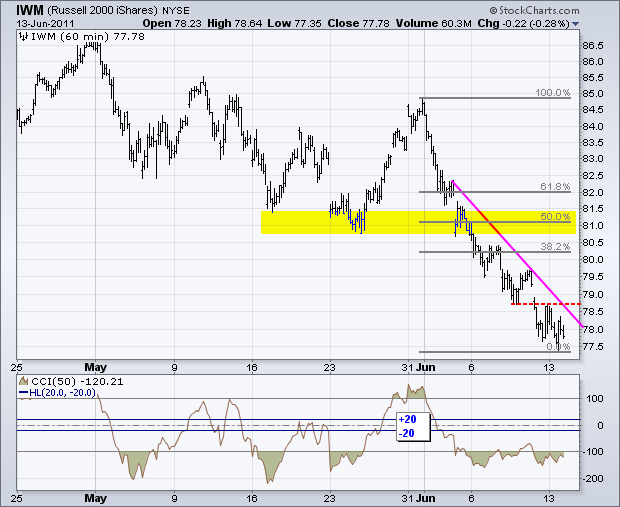Click the magenta downtrend line
The height and width of the screenshot is (507, 620).
tap(517, 253)
